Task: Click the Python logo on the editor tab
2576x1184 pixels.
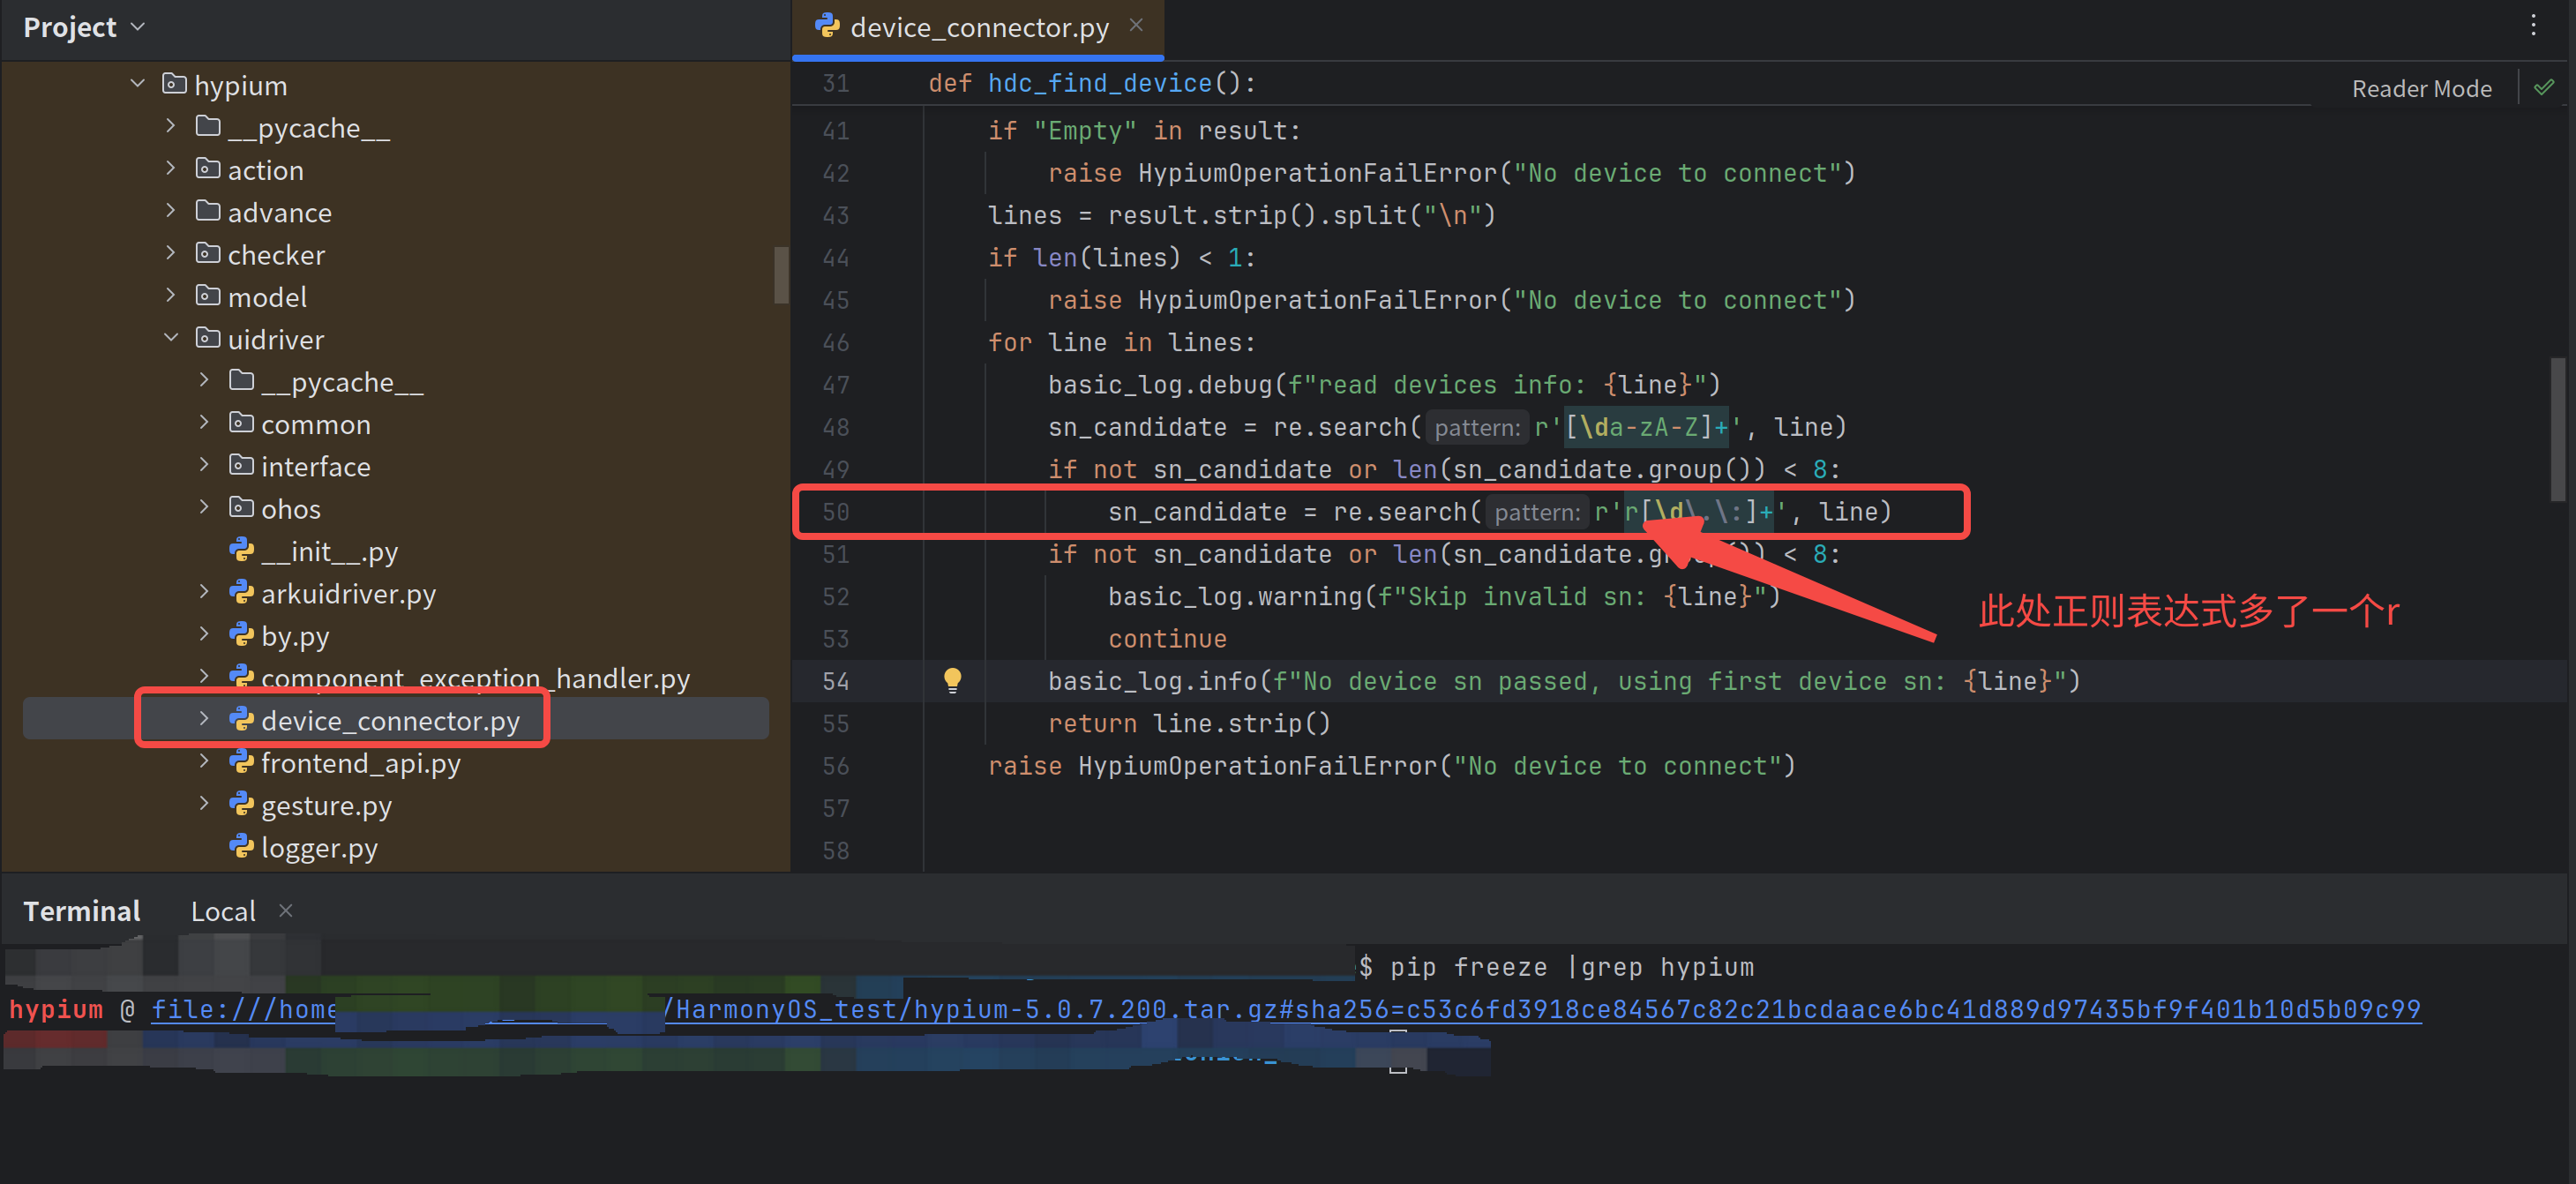Action: point(827,26)
